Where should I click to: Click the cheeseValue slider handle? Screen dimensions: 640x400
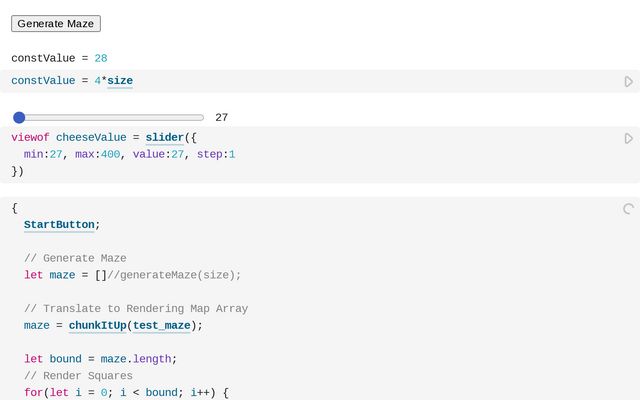19,117
